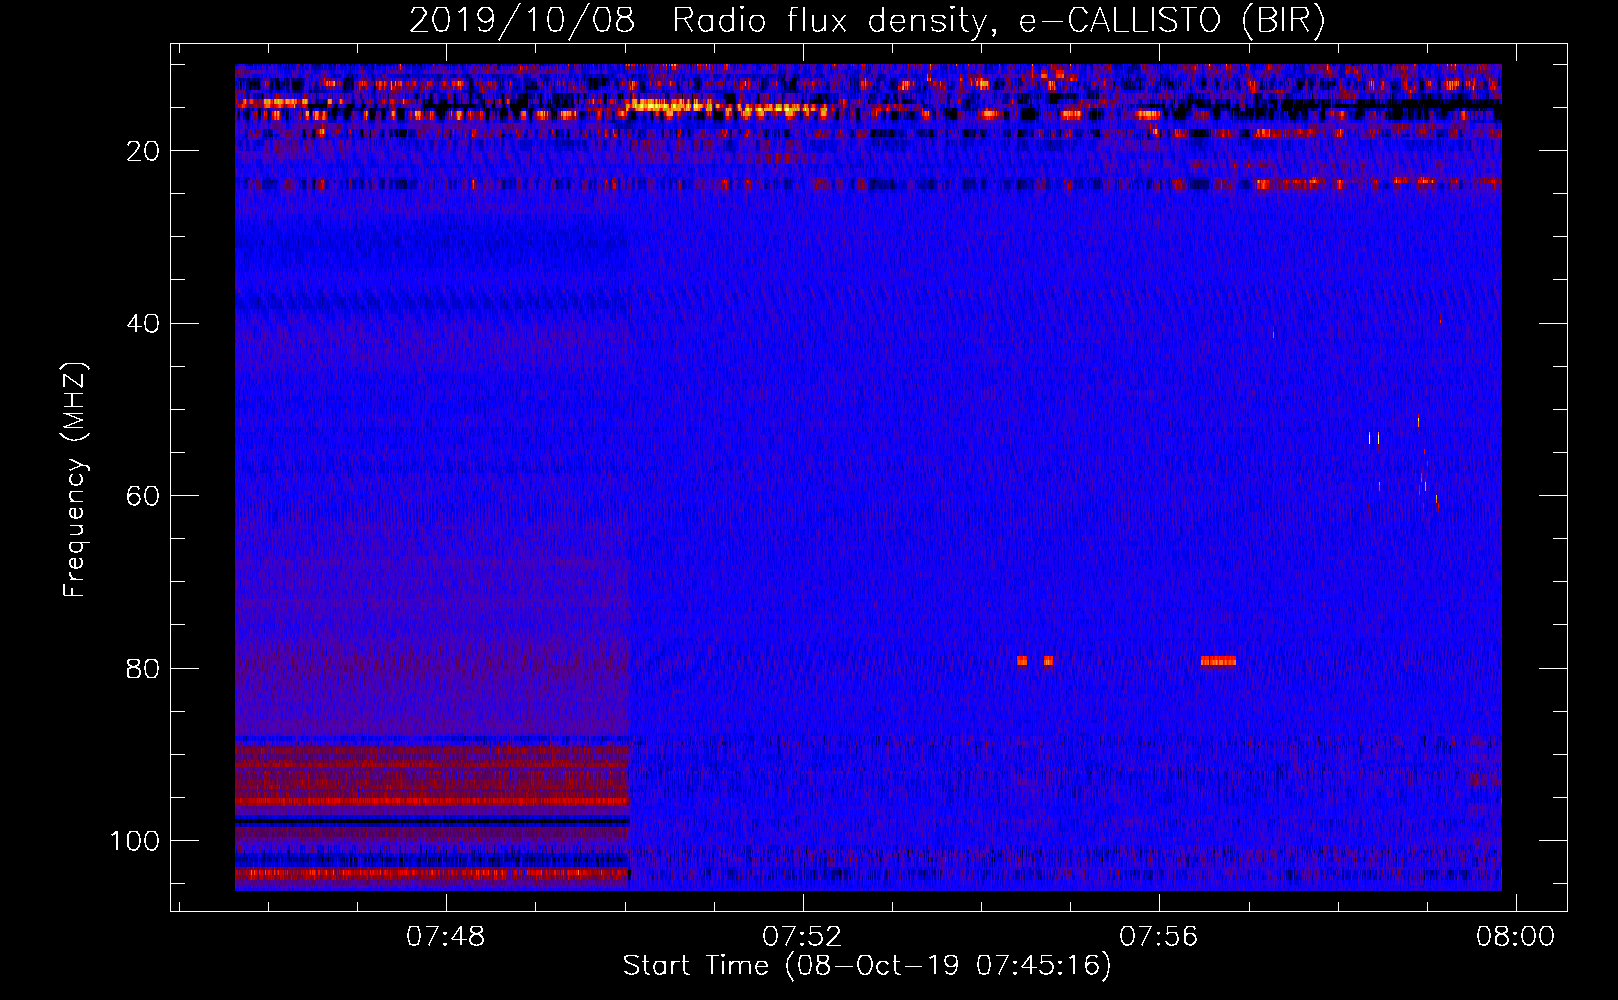Click the '07:48' time tick label

(x=445, y=937)
